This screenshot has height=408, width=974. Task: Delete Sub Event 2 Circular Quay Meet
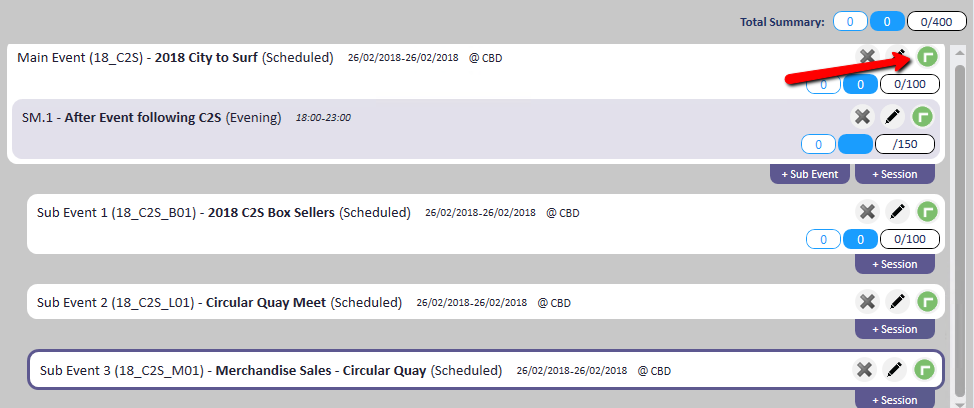(867, 301)
